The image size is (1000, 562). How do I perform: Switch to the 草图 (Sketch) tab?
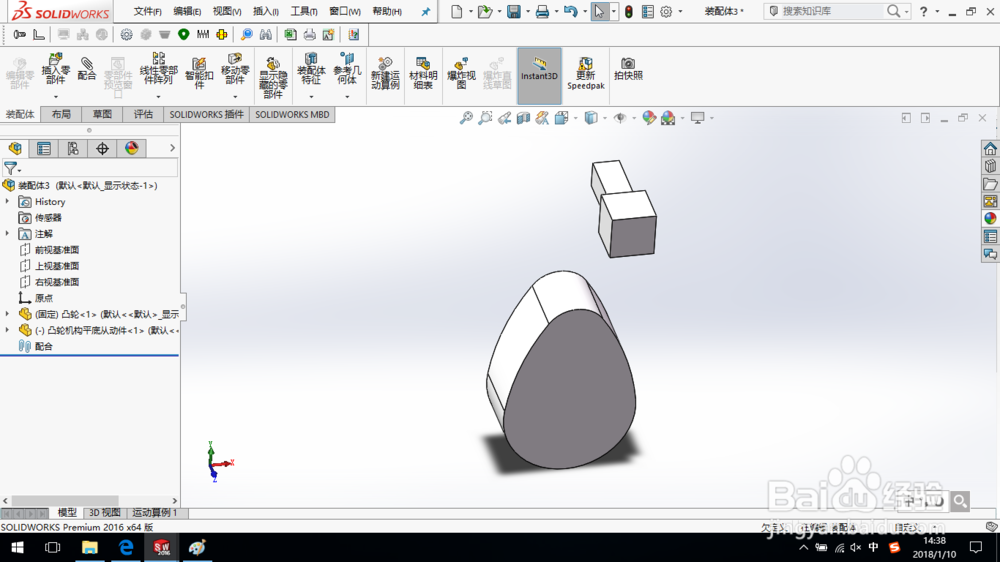tap(102, 114)
